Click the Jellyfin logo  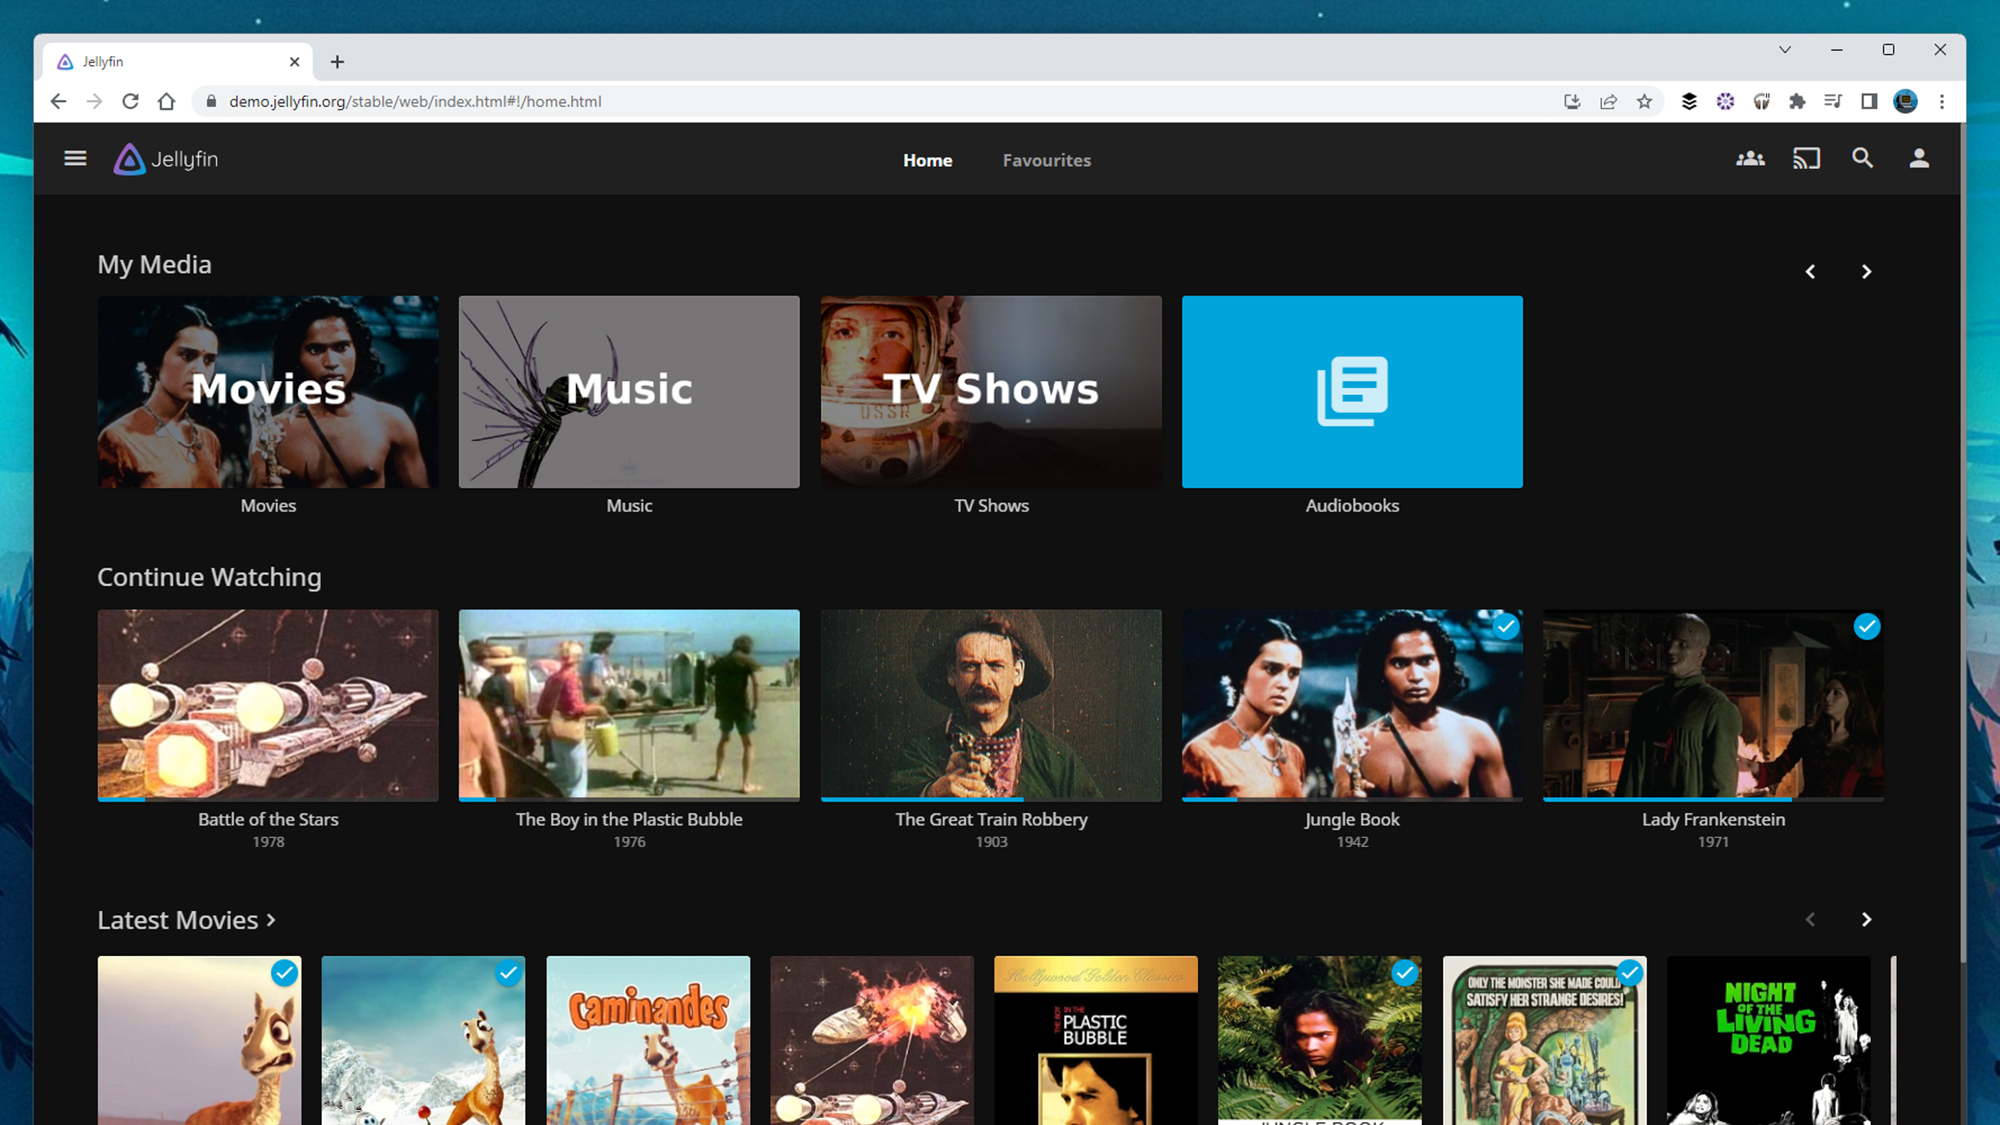[x=164, y=158]
